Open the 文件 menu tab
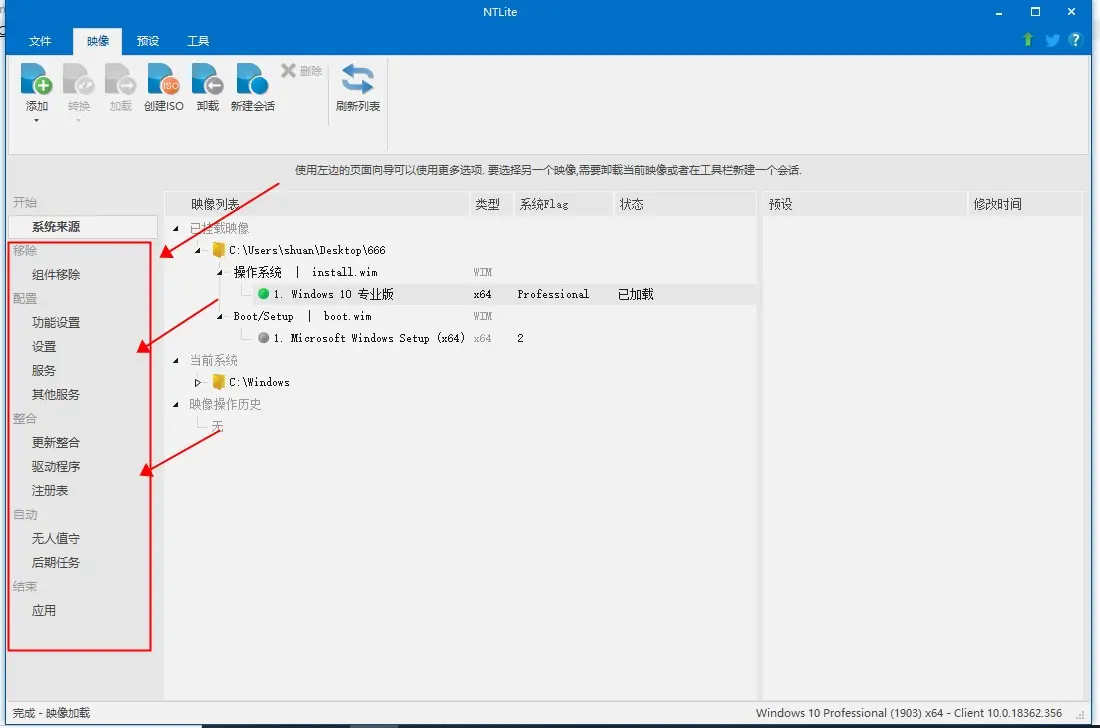This screenshot has width=1100, height=728. pos(40,41)
